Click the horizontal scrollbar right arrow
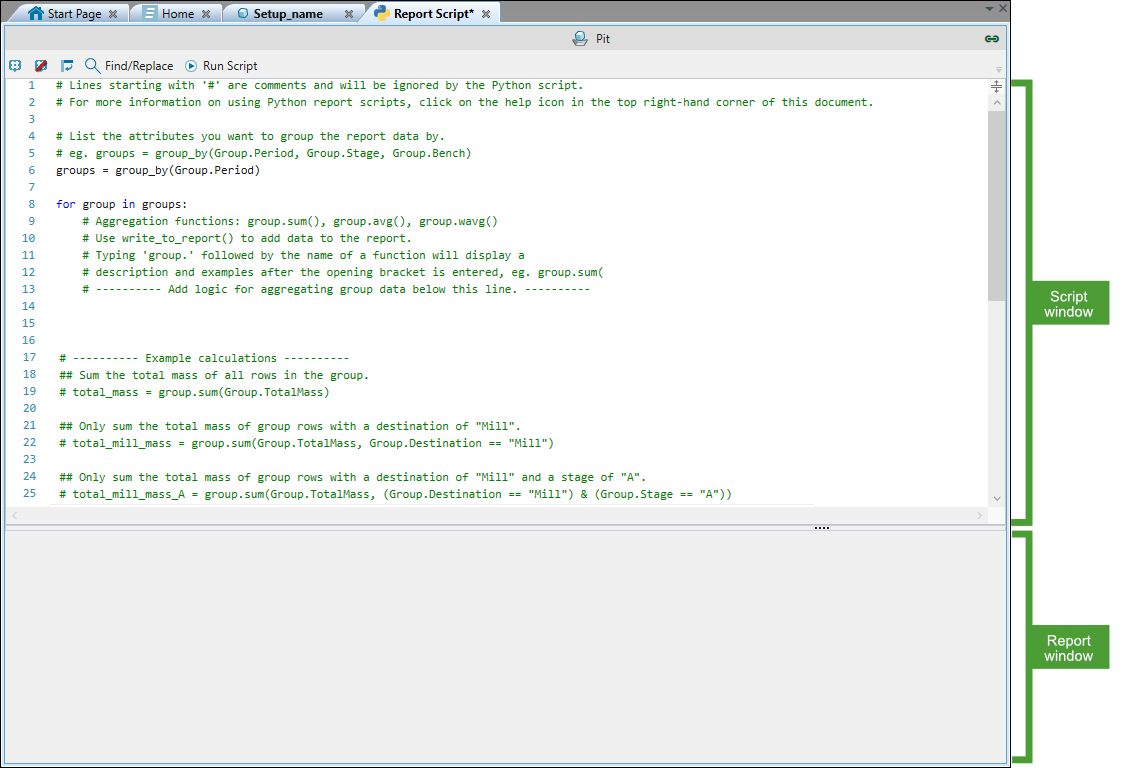 click(980, 516)
